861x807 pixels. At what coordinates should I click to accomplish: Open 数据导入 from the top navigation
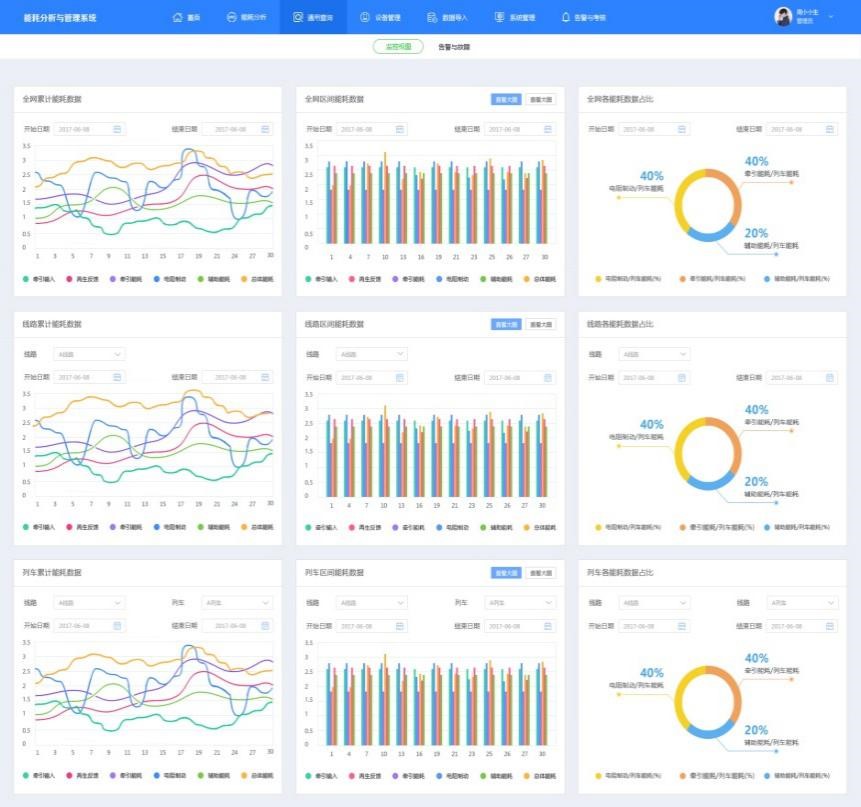coord(446,17)
